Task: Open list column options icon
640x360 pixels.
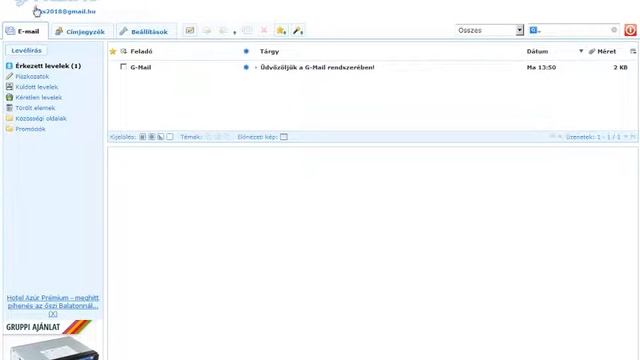Action: [x=633, y=51]
